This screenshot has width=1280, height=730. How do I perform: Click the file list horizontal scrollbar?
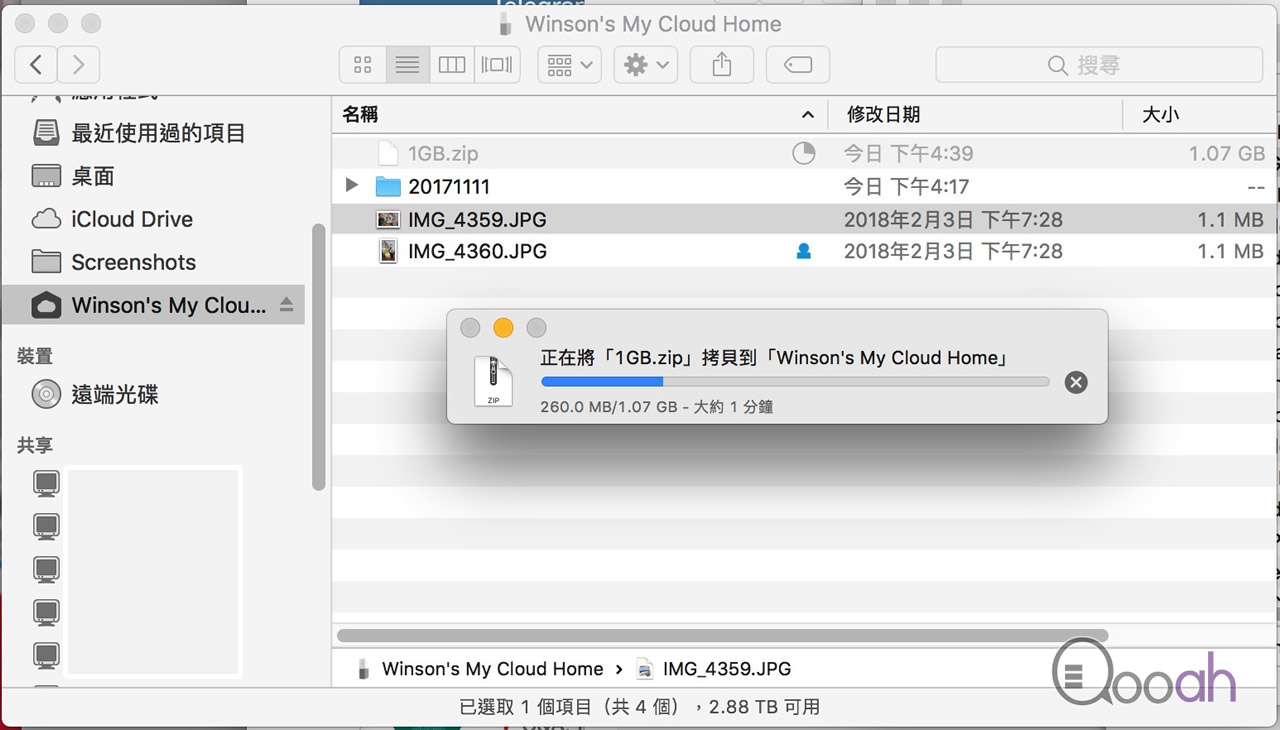click(x=722, y=635)
